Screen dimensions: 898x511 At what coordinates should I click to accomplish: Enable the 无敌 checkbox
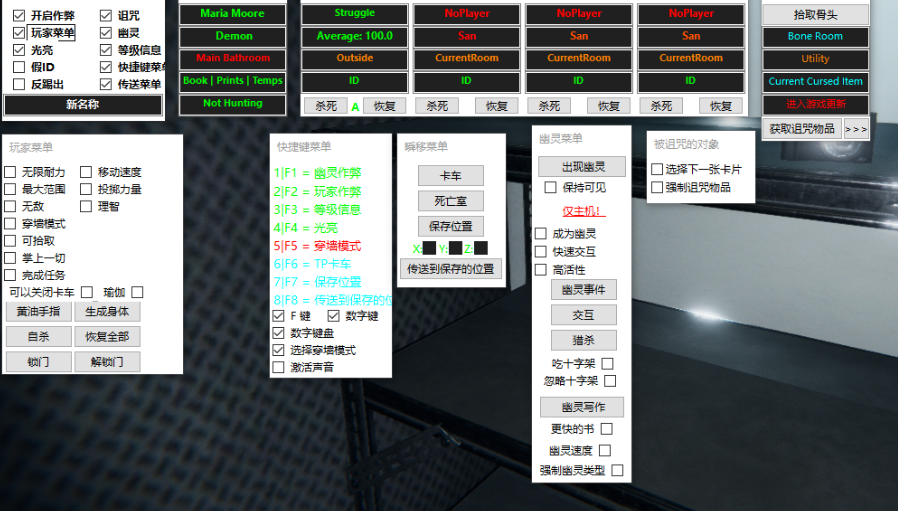coord(10,206)
